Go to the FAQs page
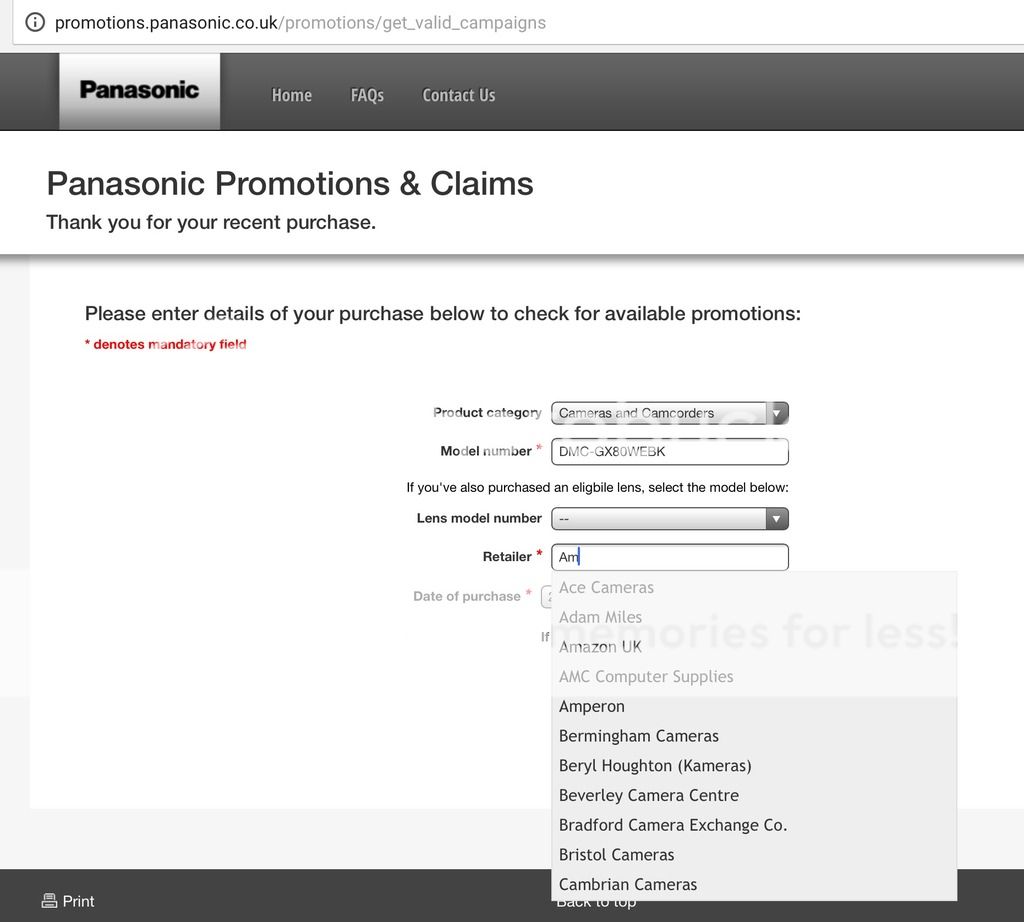Viewport: 1024px width, 922px height. [x=367, y=95]
